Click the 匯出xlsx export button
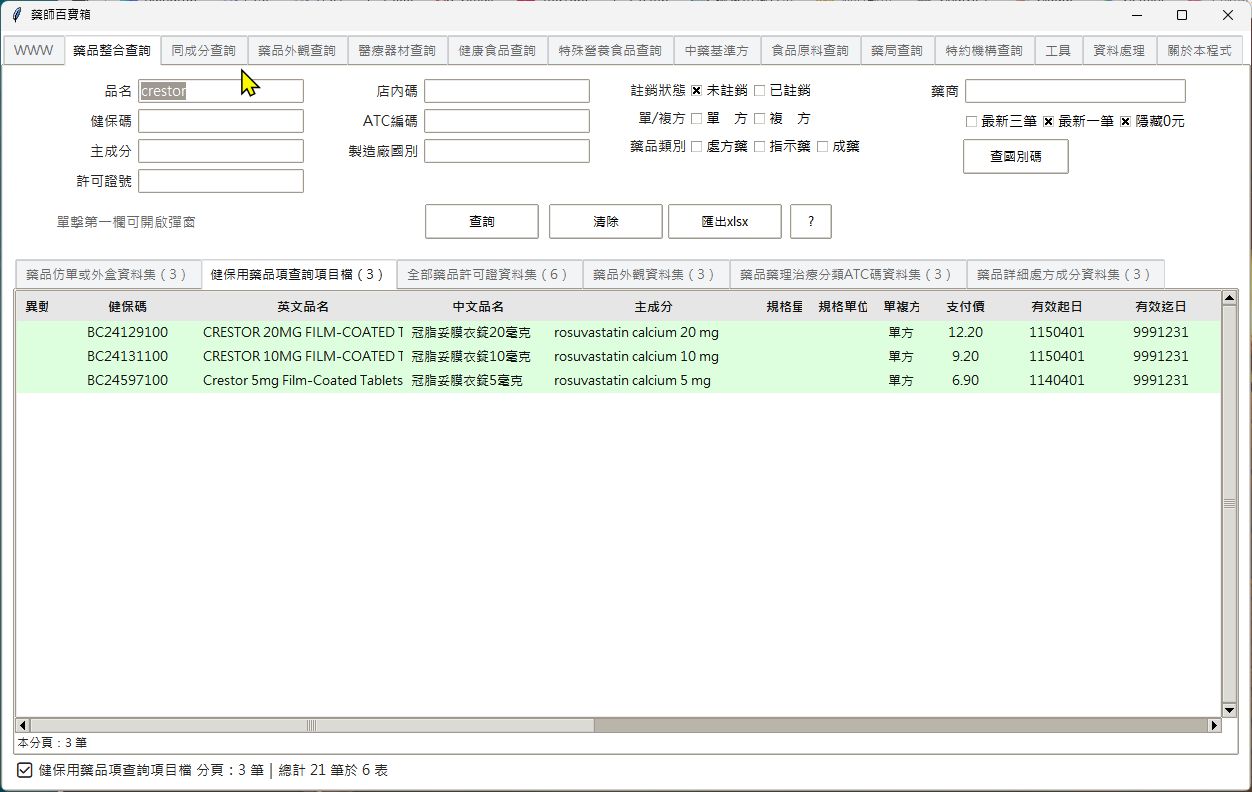 725,221
